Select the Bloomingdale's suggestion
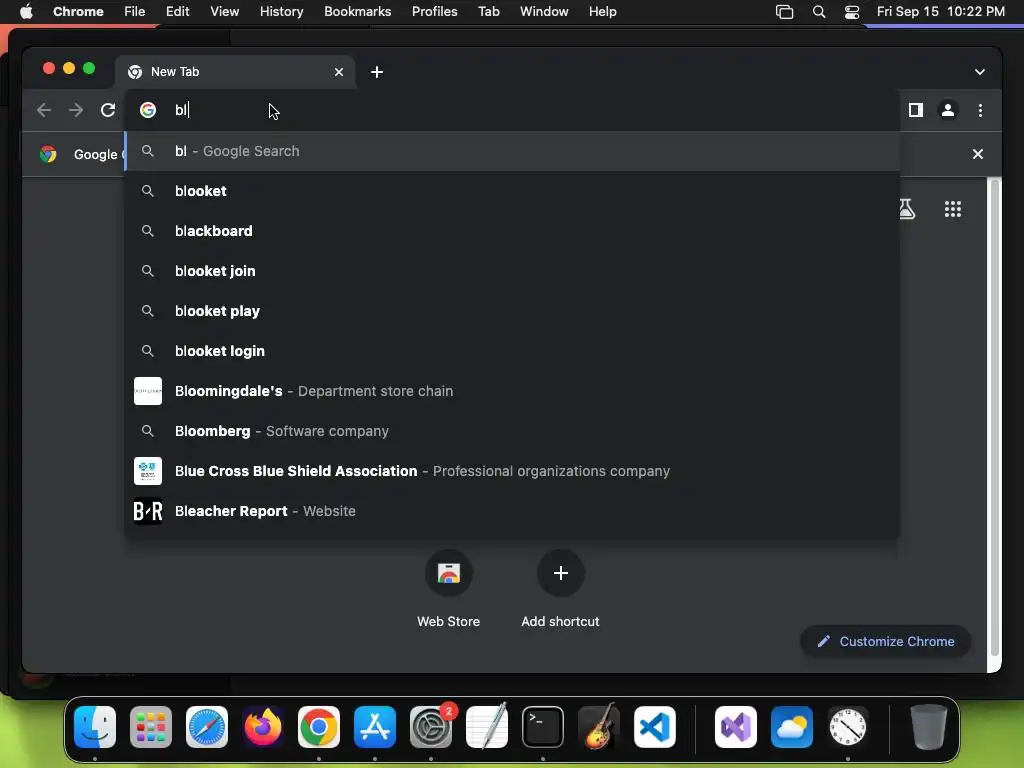The width and height of the screenshot is (1024, 768). pos(513,391)
